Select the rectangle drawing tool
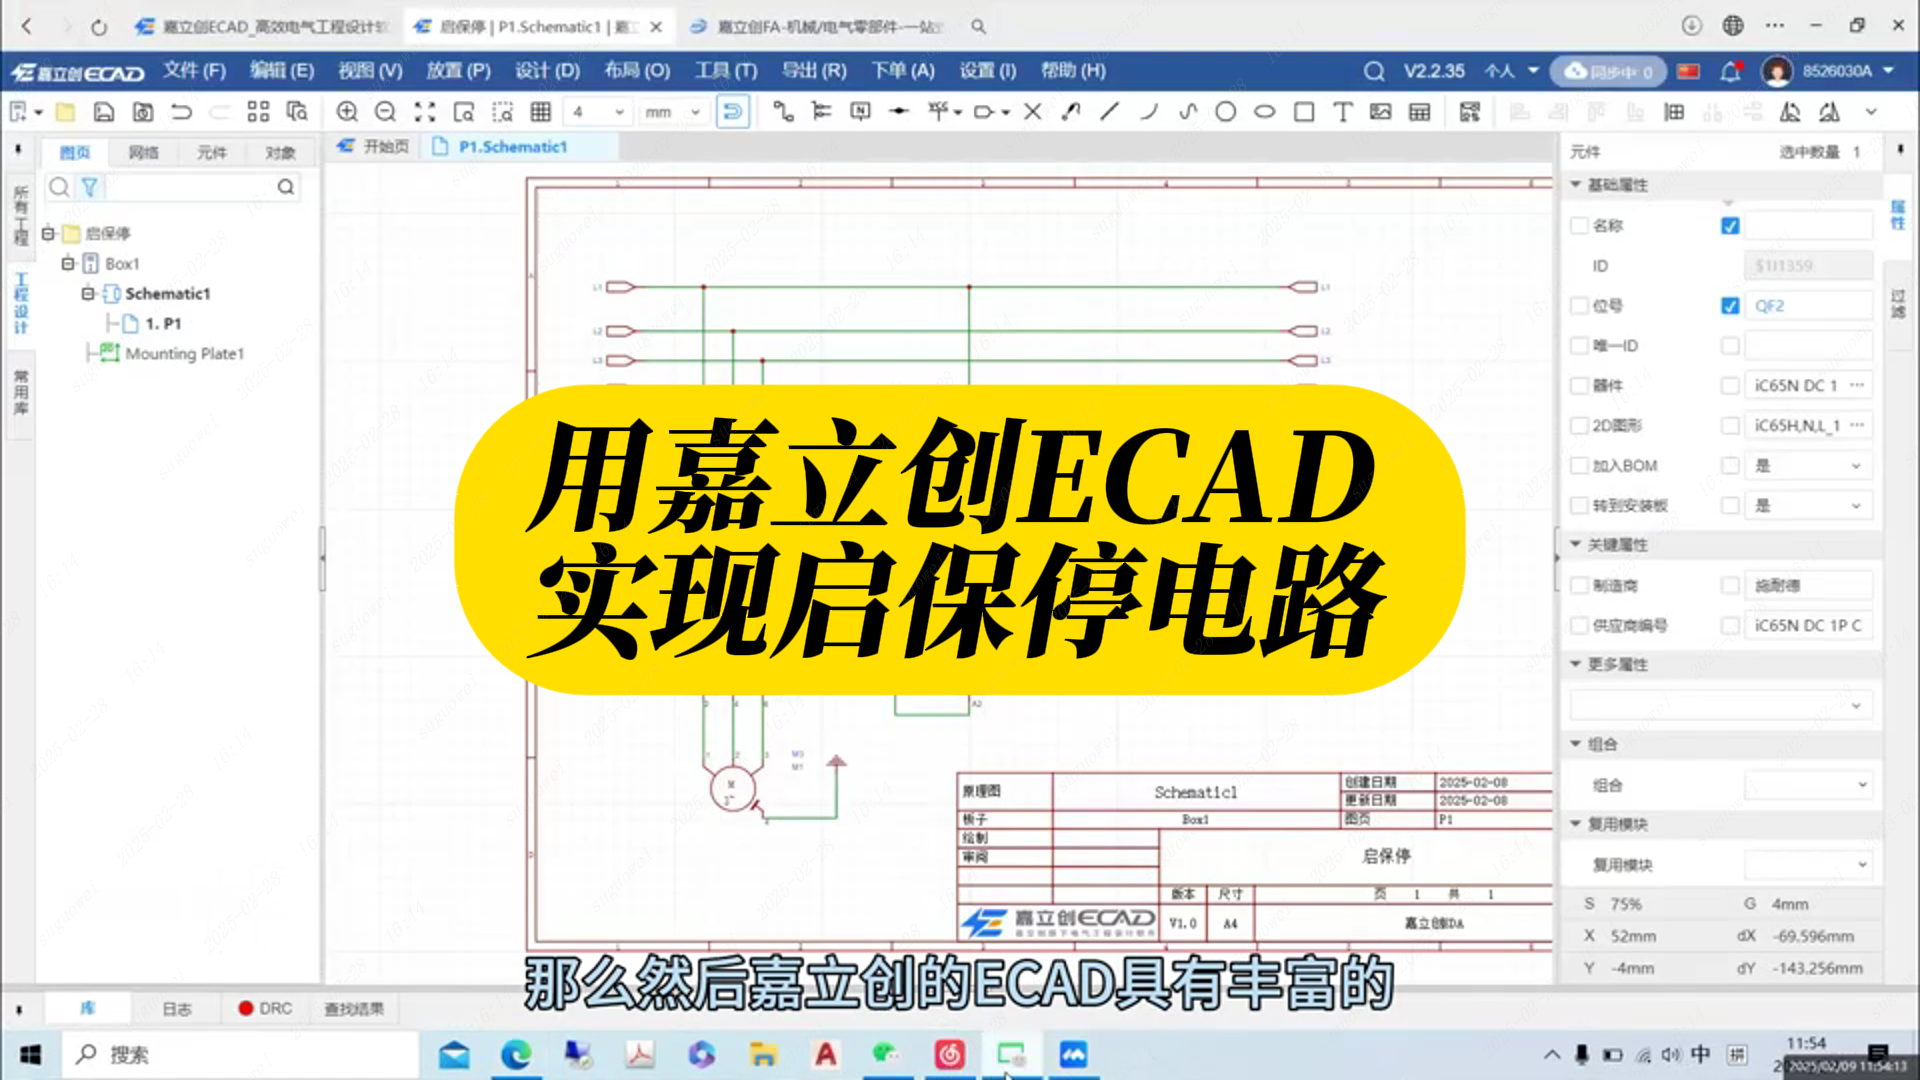Screen dimensions: 1920x1080 pyautogui.click(x=1304, y=112)
